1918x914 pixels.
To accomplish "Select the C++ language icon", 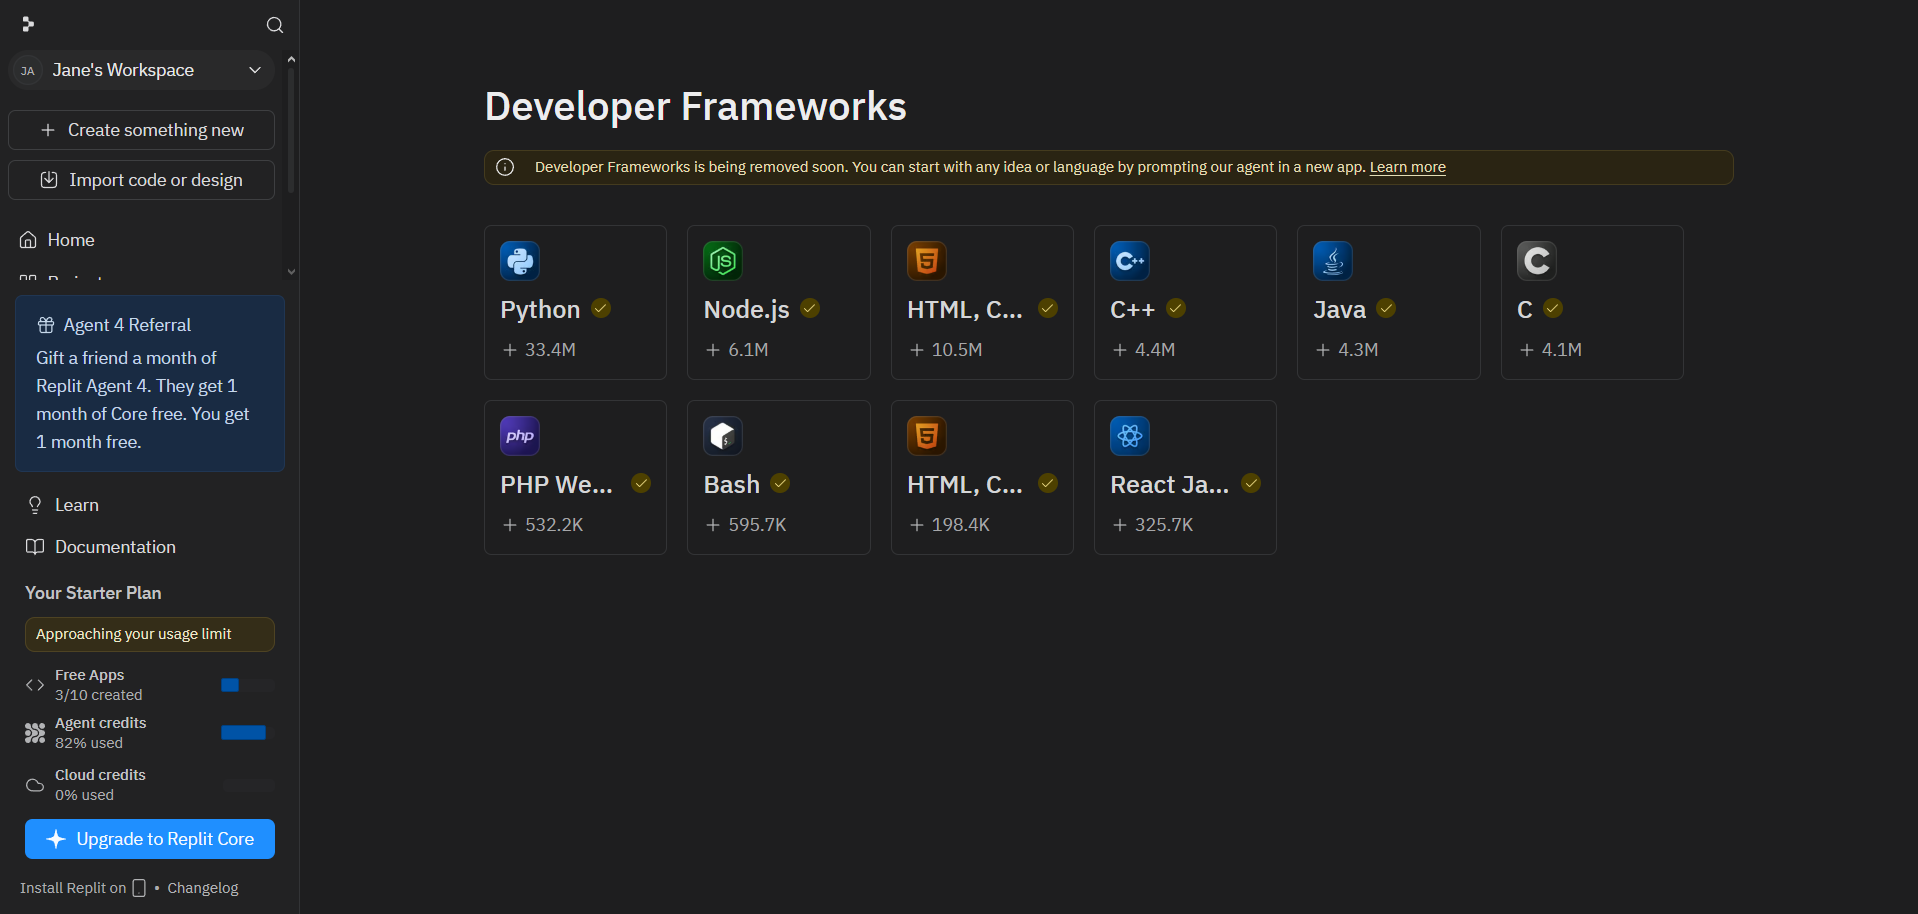I will (x=1129, y=261).
